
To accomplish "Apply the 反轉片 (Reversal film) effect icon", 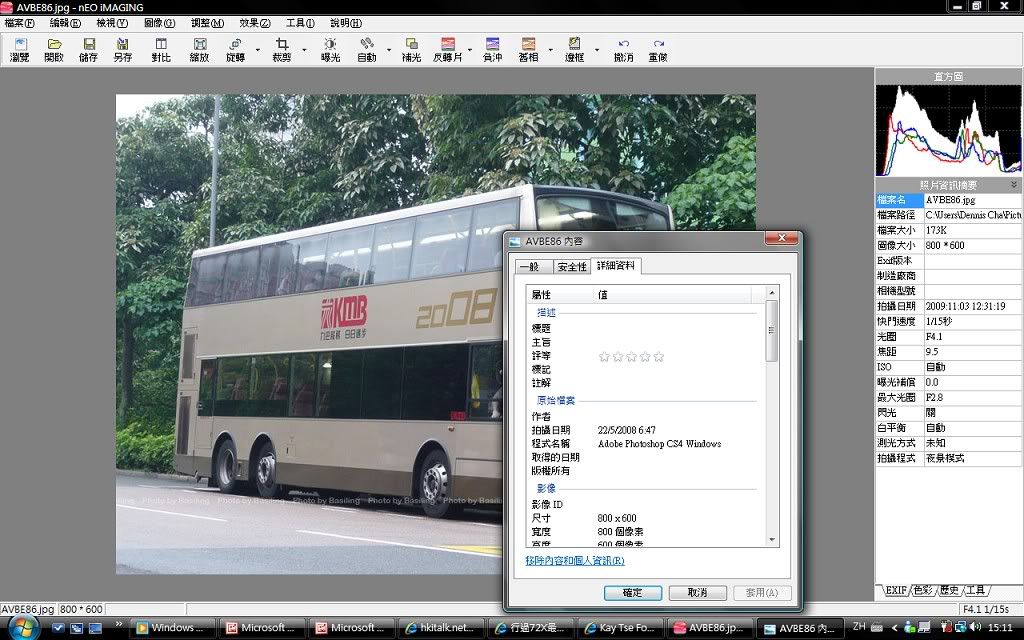I will pos(447,50).
